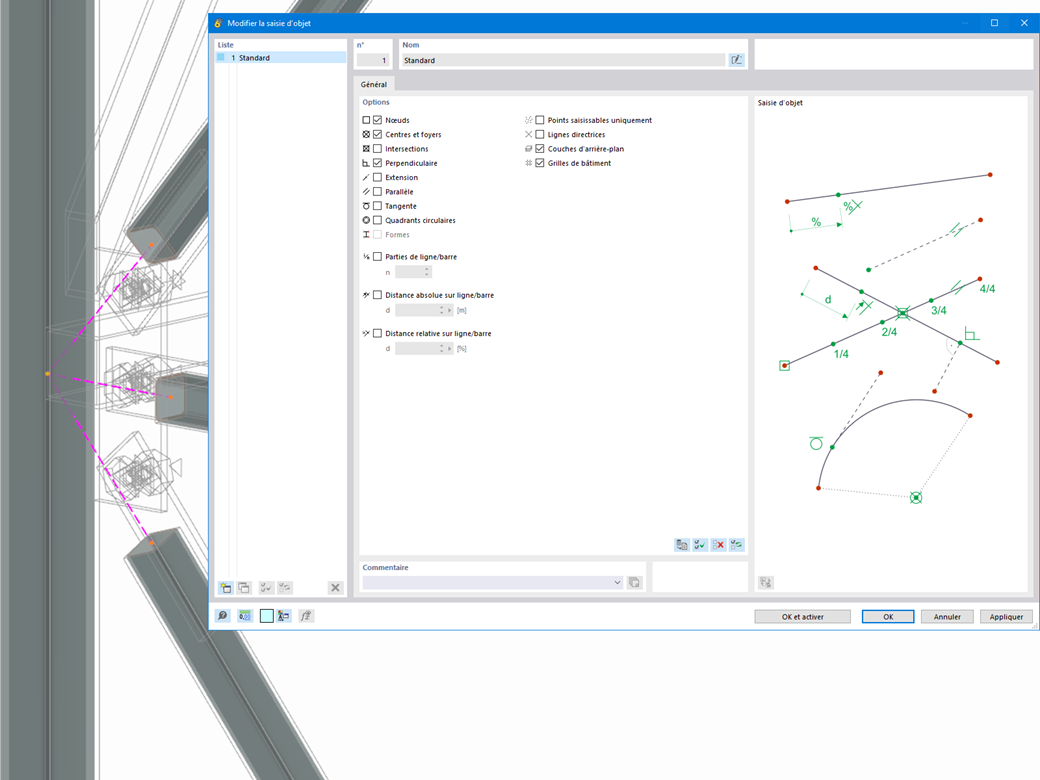Enable the Extension checkbox
Screen dimensions: 1040x780
click(x=377, y=177)
